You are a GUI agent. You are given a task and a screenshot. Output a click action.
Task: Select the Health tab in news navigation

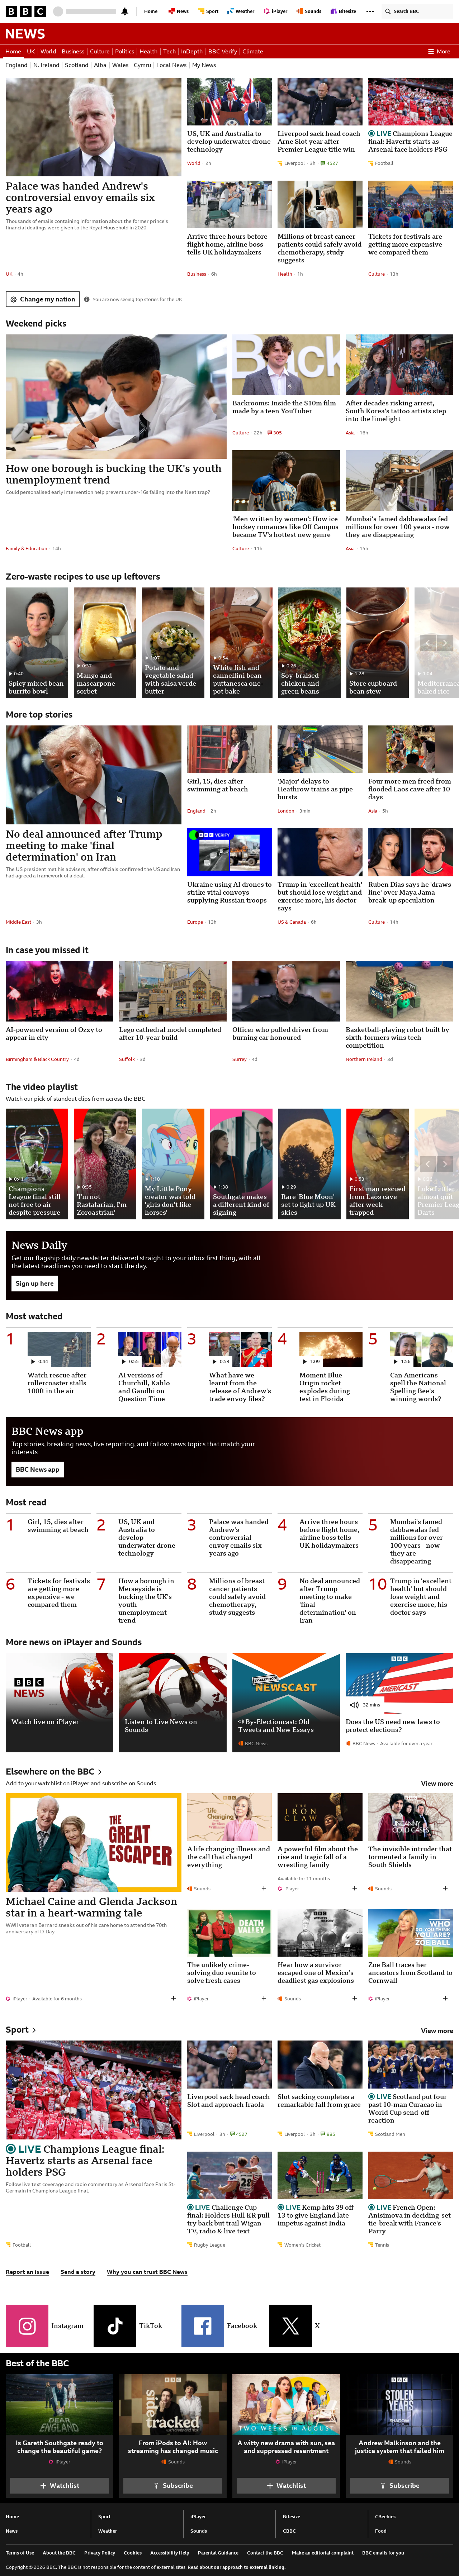tap(148, 51)
